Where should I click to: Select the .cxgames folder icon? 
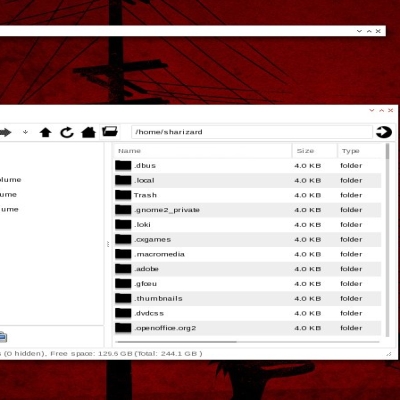coord(123,239)
